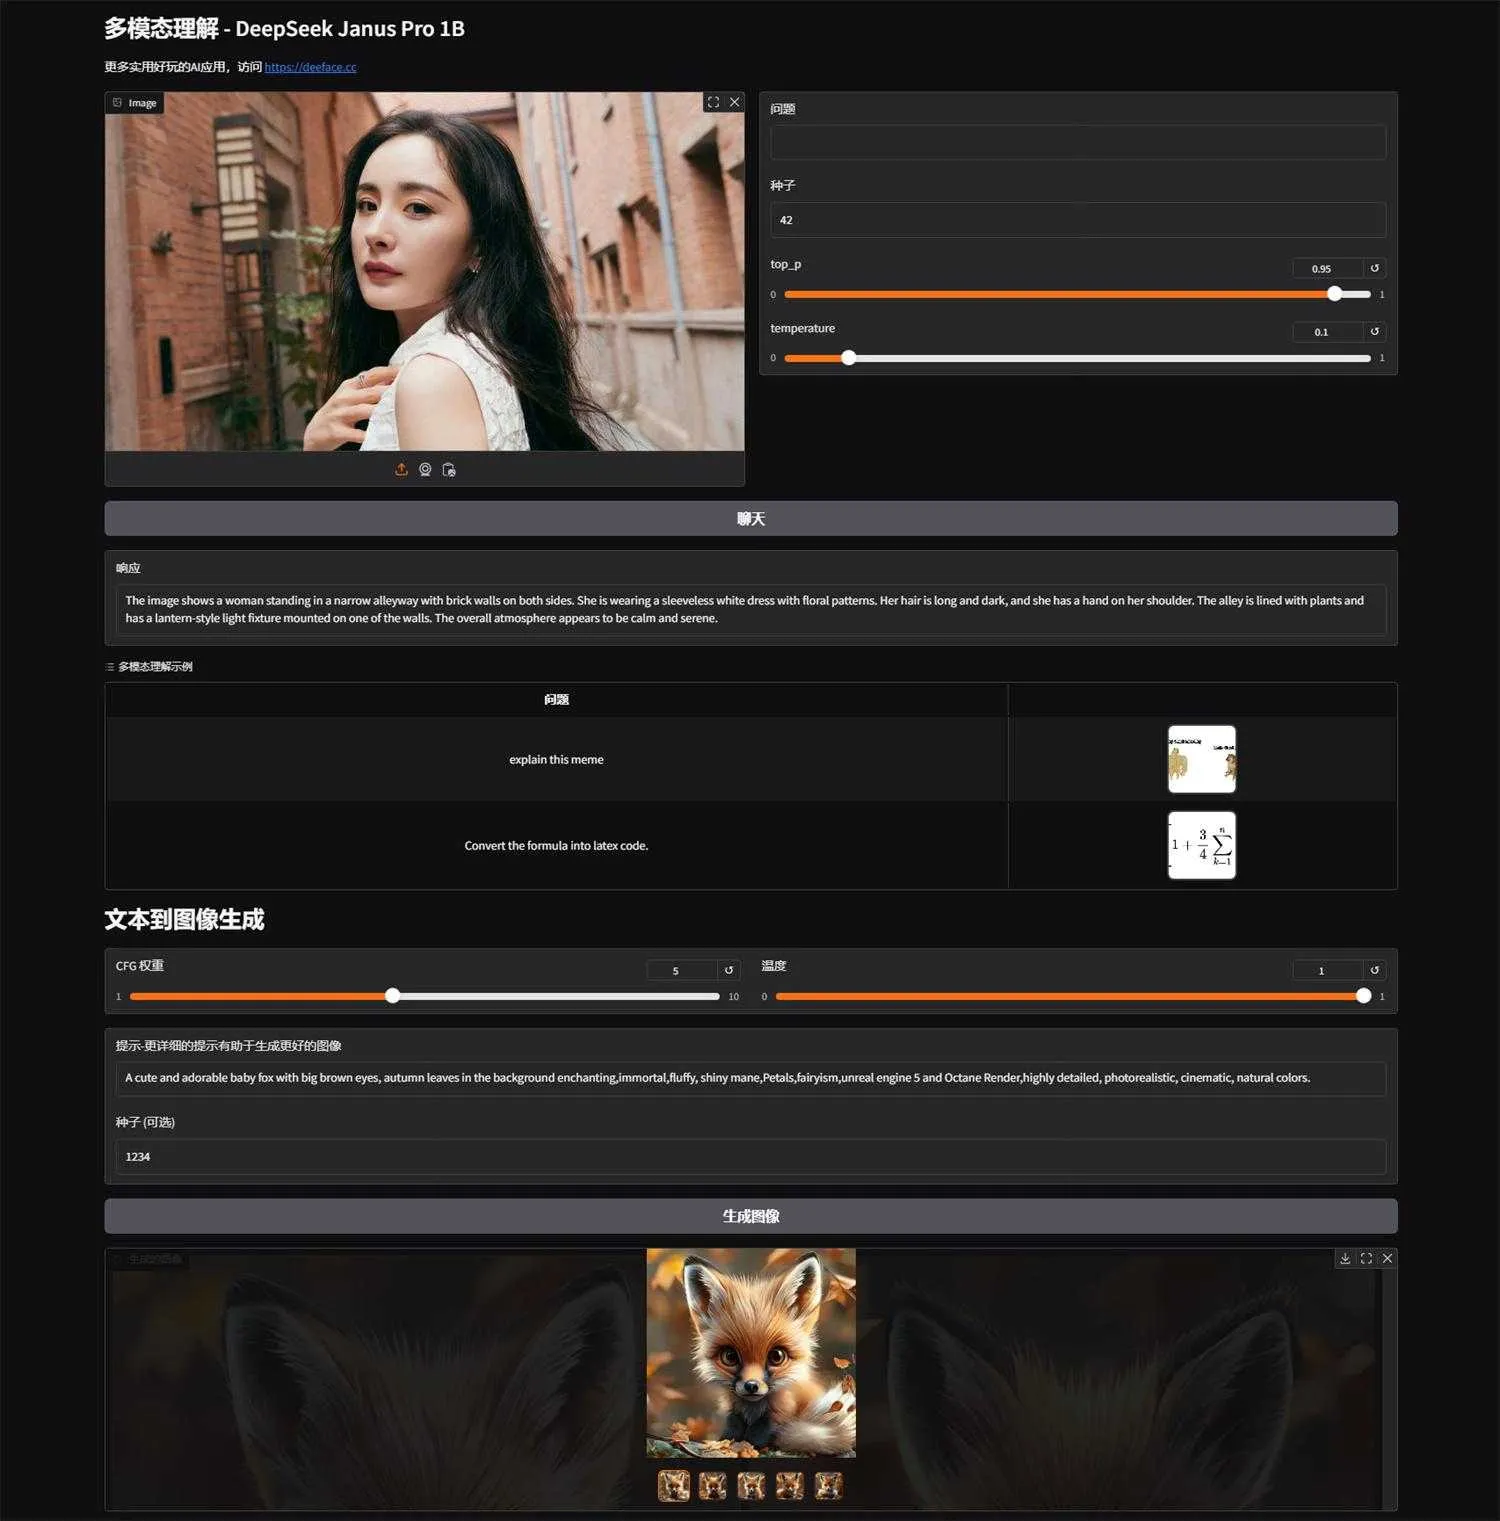Image resolution: width=1500 pixels, height=1521 pixels.
Task: Reset the top_p value
Action: tap(1375, 268)
